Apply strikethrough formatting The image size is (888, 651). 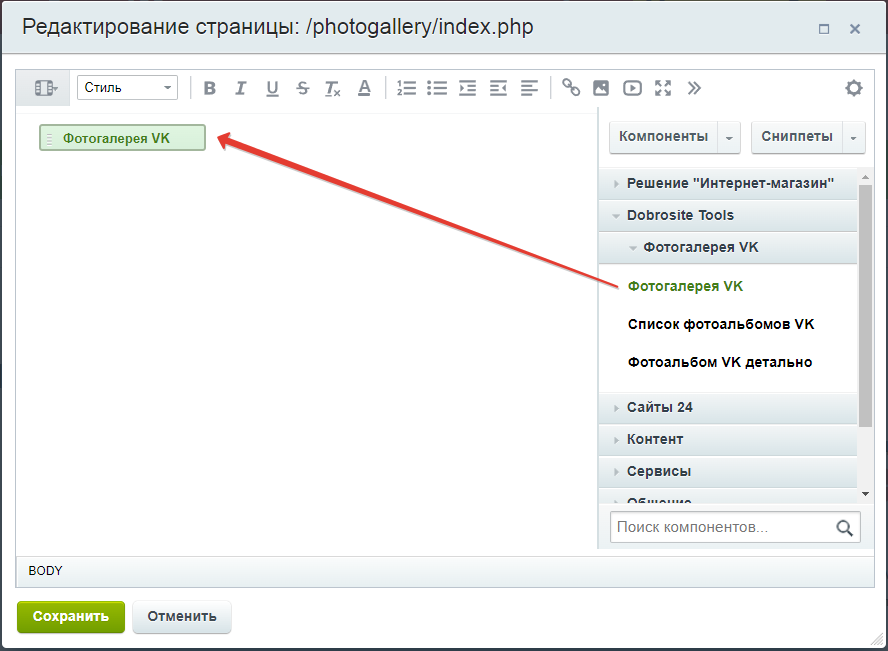[x=303, y=88]
